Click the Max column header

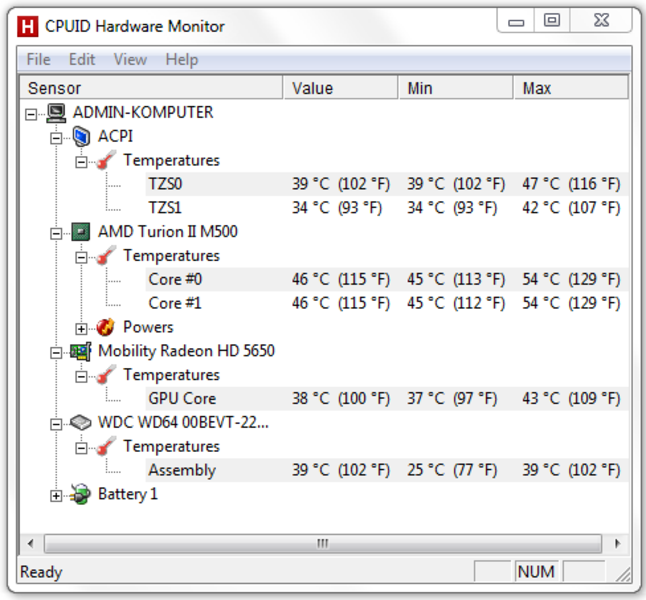pos(571,88)
